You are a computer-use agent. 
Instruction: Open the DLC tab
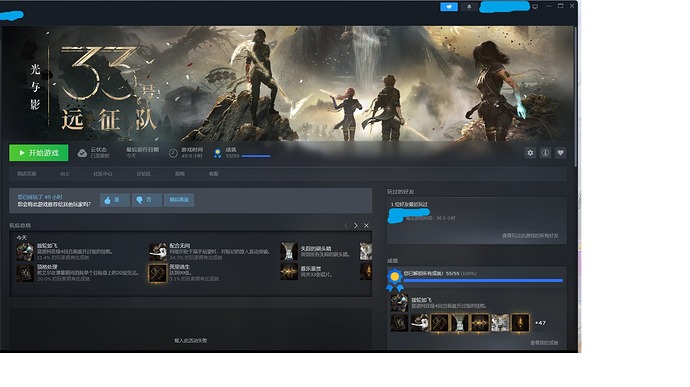[x=65, y=174]
